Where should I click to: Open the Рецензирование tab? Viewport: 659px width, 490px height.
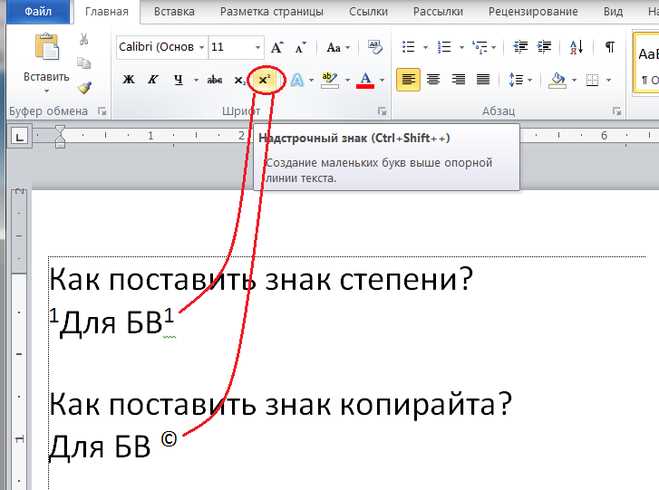(533, 12)
